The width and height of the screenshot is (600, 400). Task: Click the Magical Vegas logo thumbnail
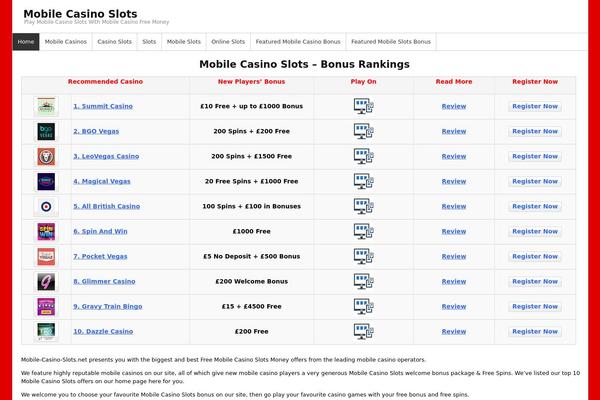pos(46,181)
